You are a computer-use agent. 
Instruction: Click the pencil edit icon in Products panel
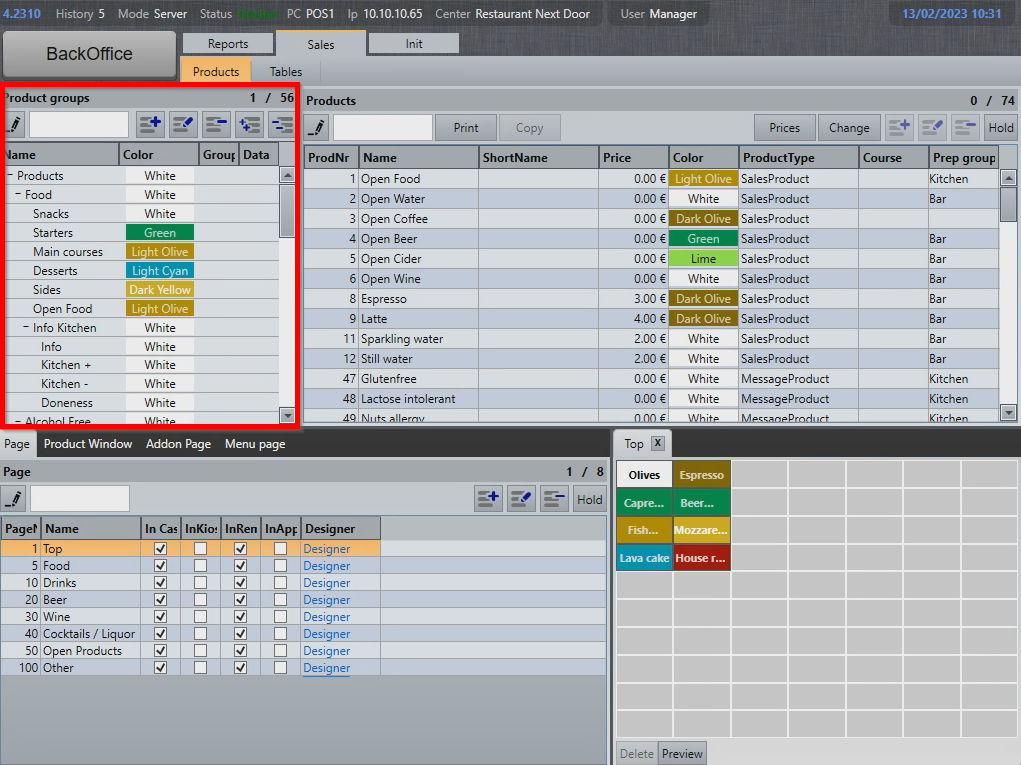pyautogui.click(x=318, y=127)
